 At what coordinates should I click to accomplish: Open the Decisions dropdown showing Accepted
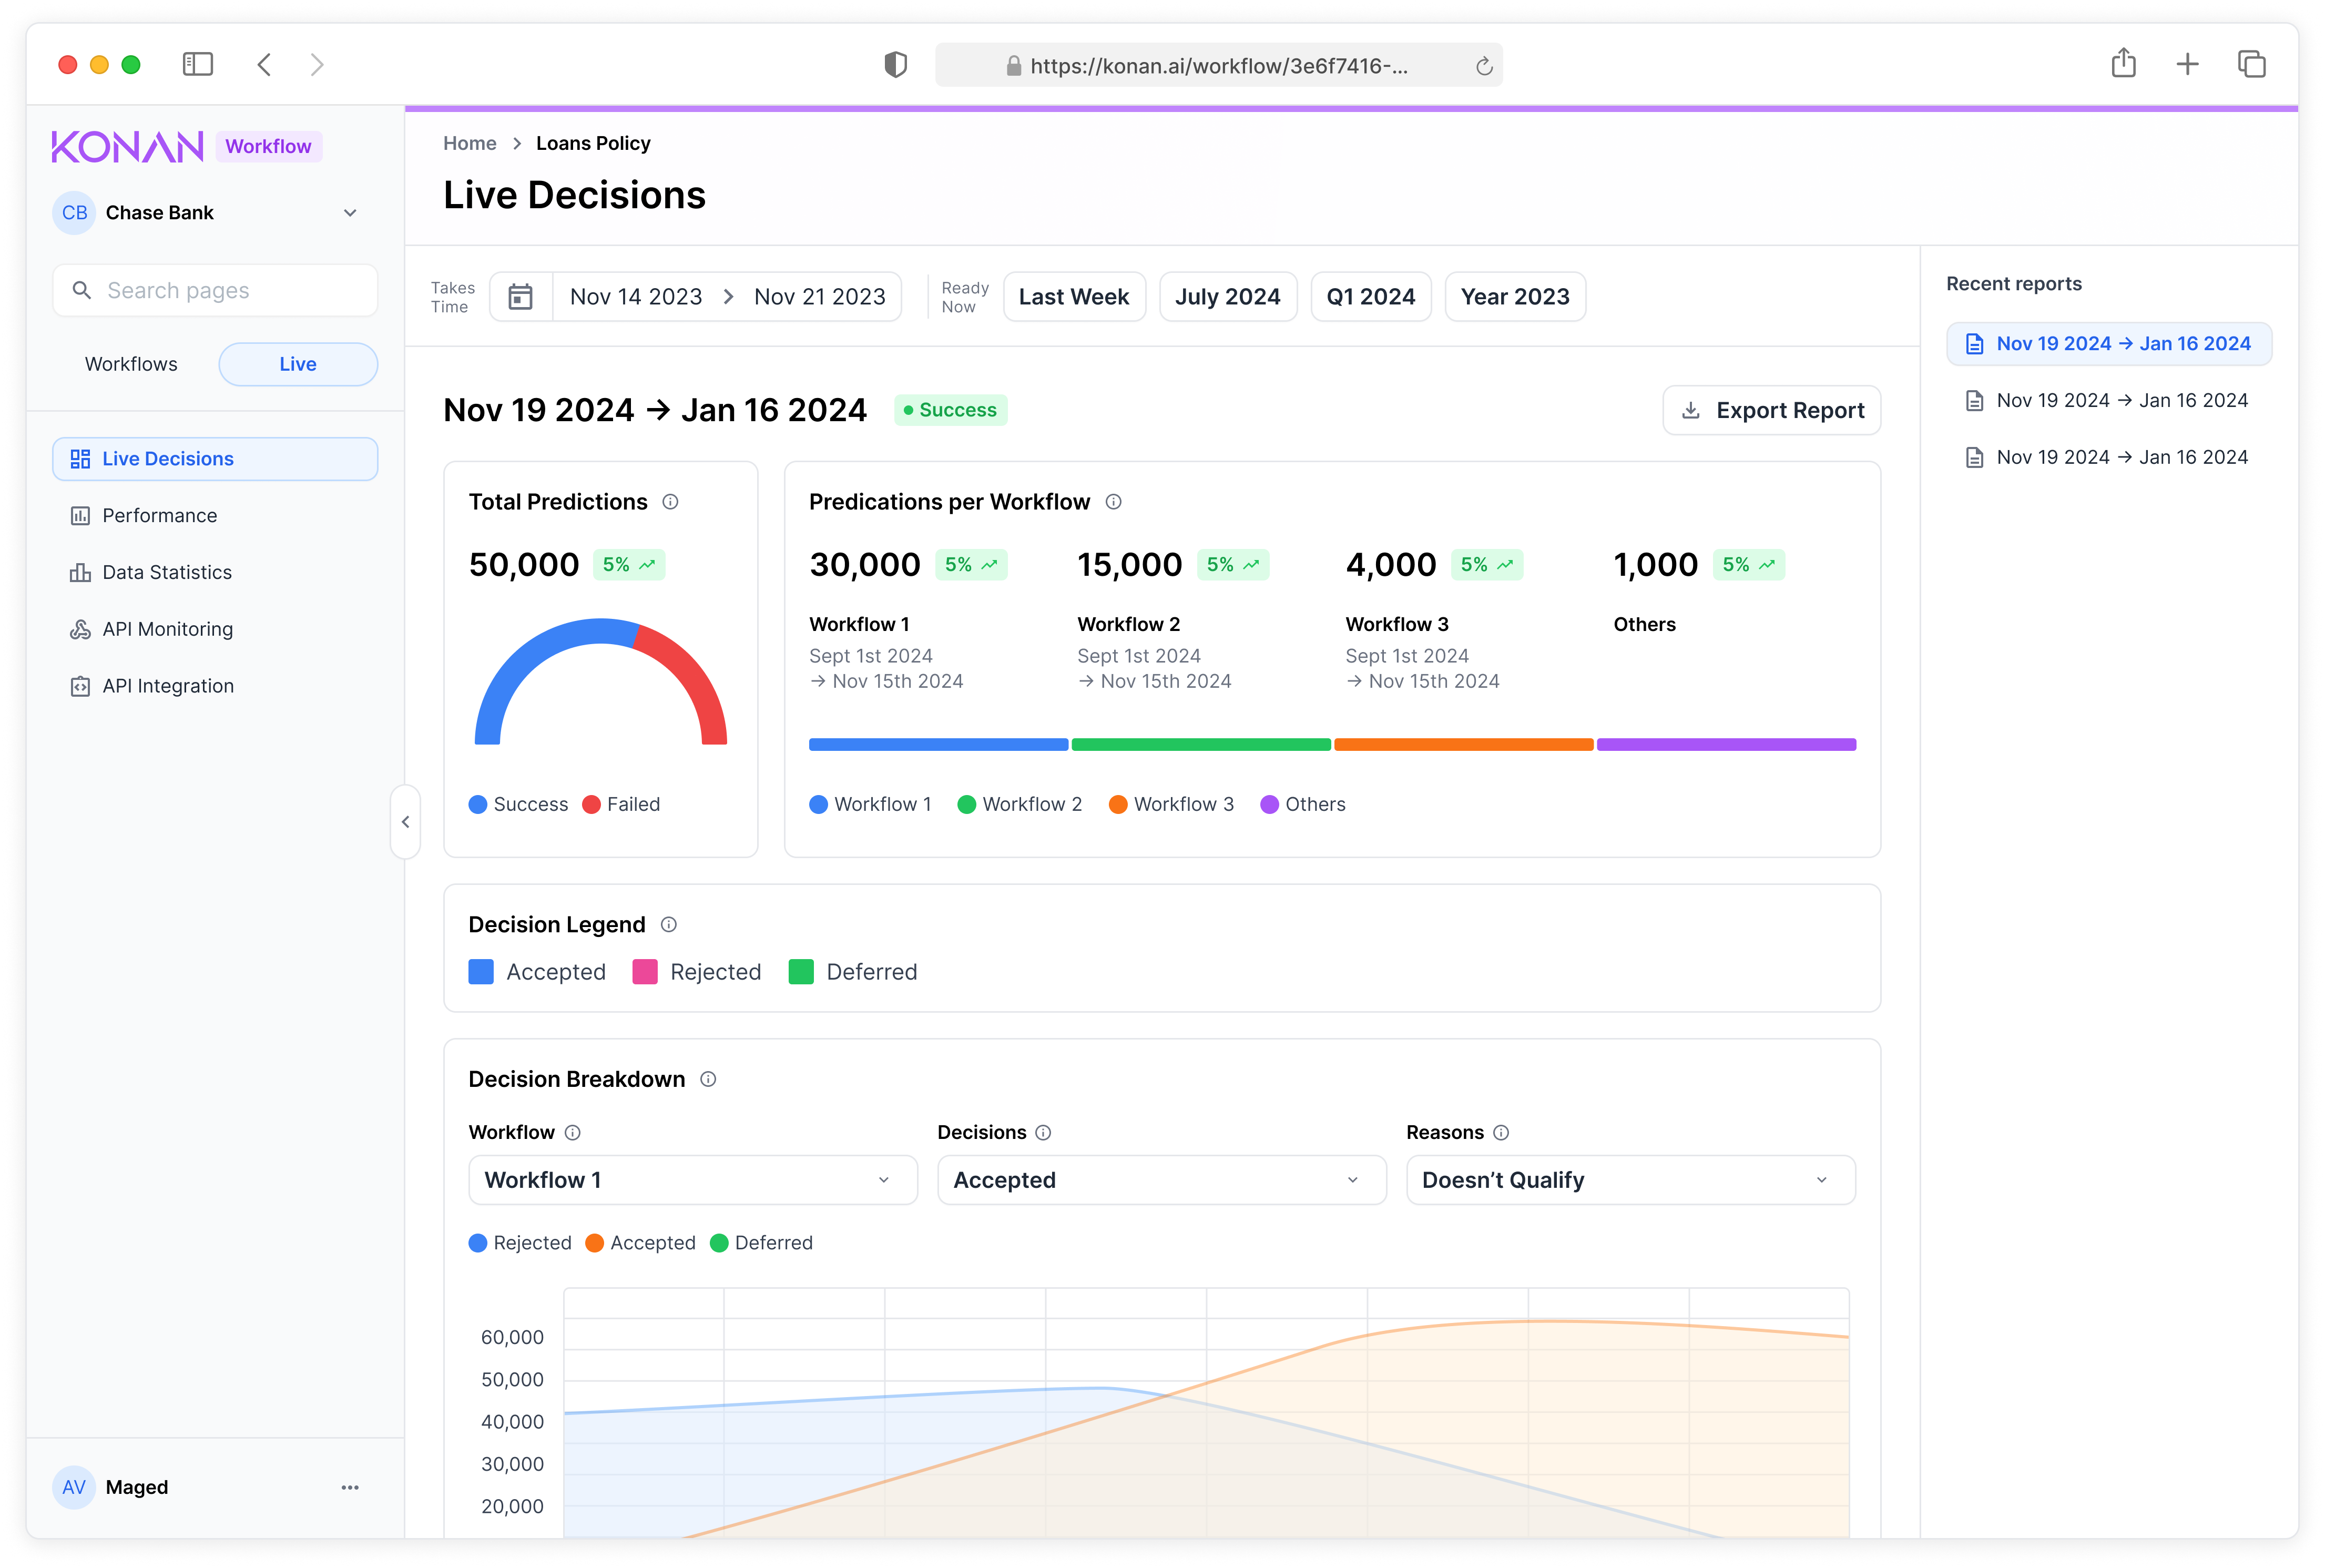point(1161,1180)
